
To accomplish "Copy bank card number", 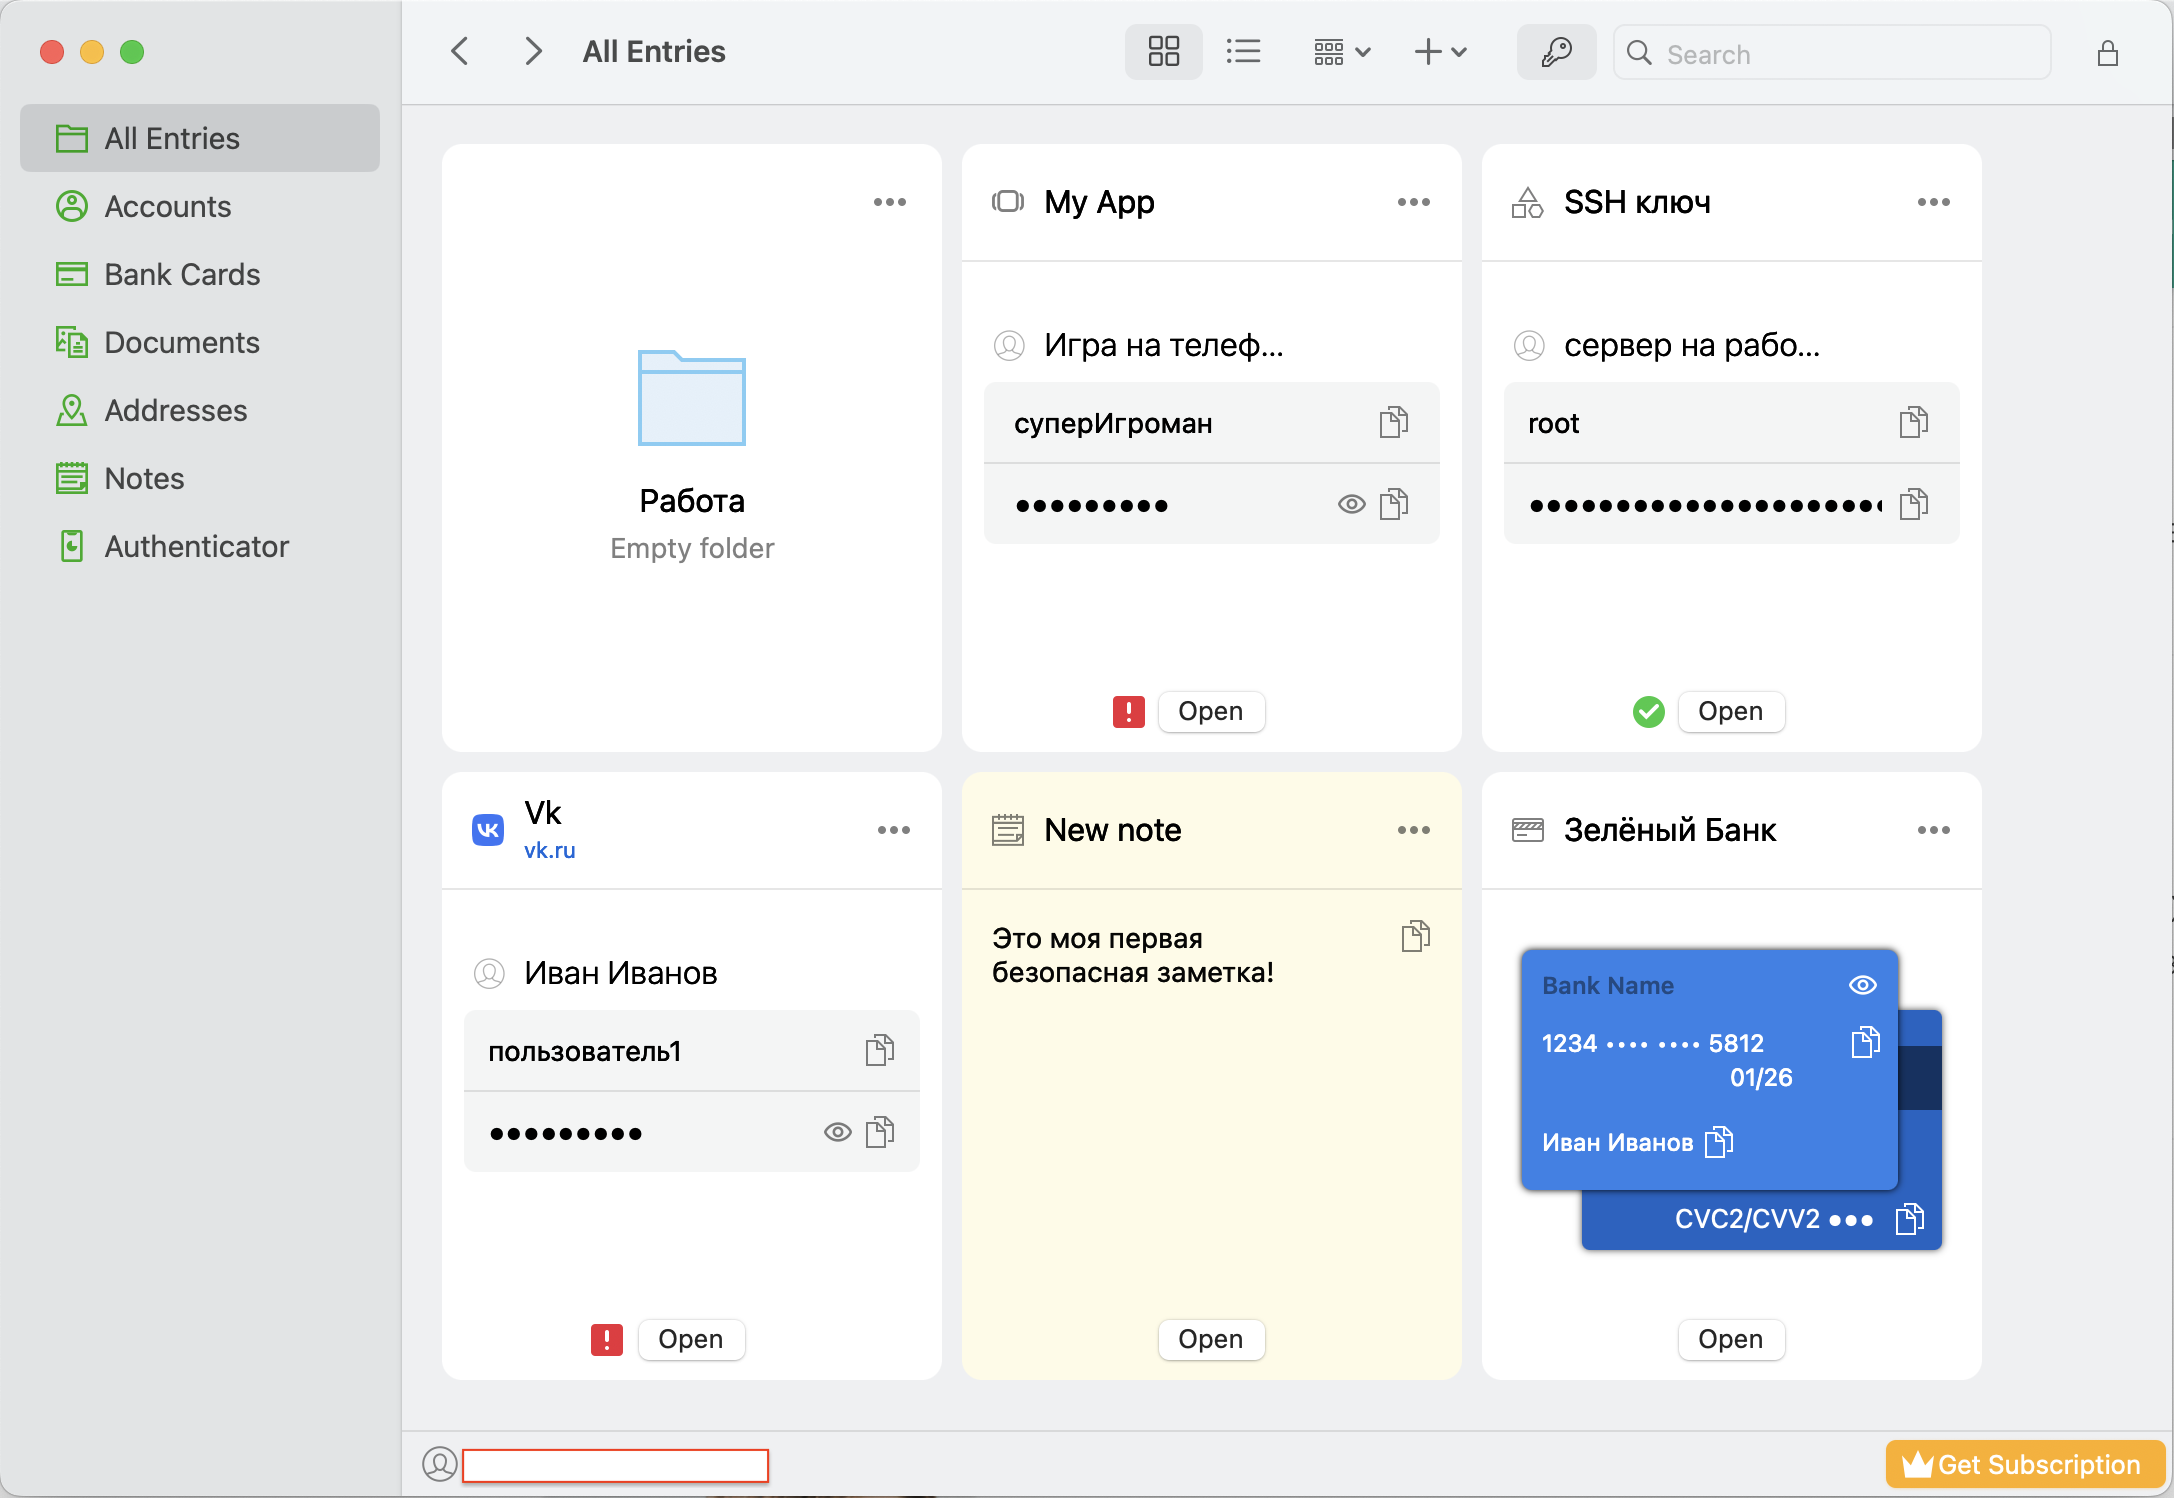I will (x=1866, y=1042).
